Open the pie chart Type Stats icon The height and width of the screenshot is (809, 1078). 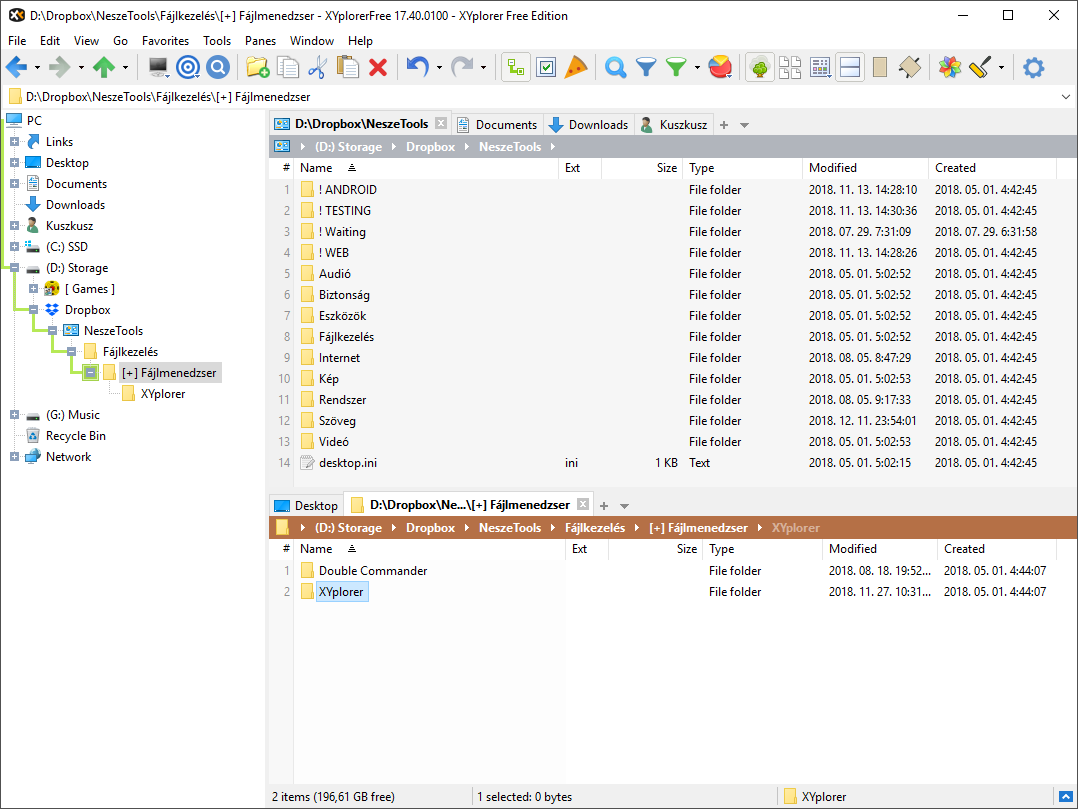pos(720,67)
